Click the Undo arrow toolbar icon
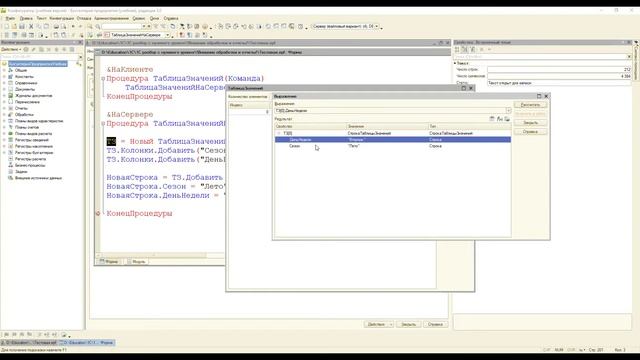 [73, 27]
